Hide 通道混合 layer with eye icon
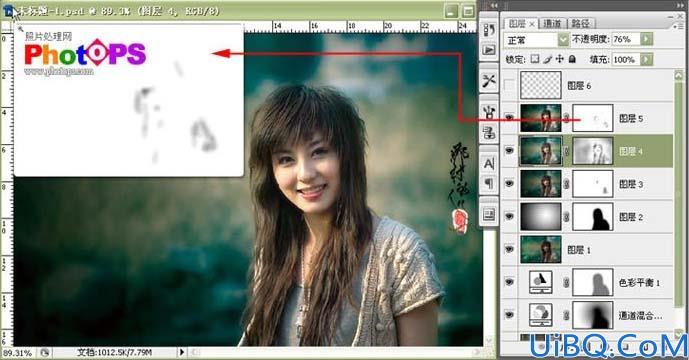 coord(509,315)
